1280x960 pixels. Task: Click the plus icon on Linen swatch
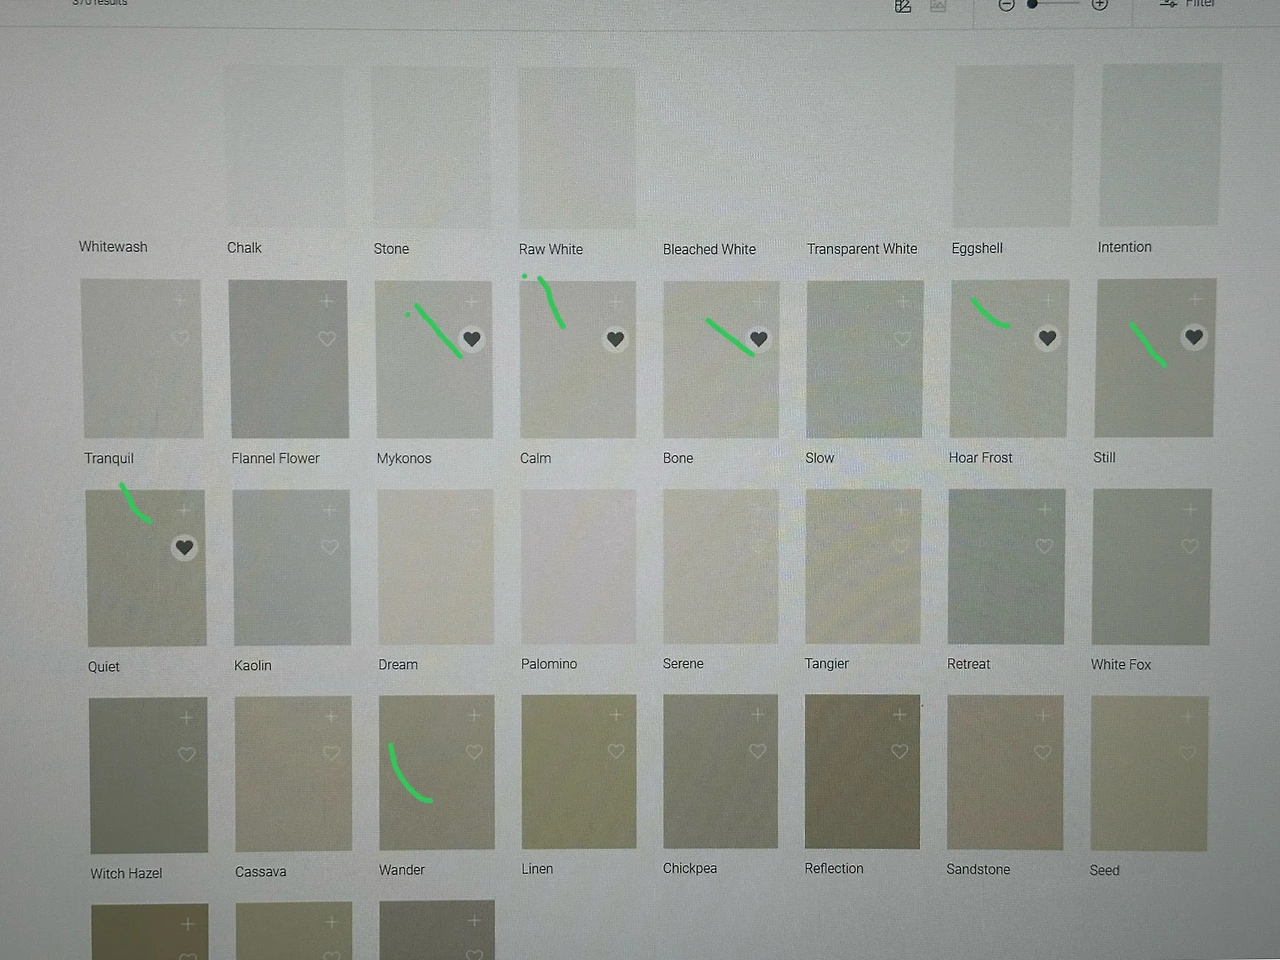pos(616,714)
